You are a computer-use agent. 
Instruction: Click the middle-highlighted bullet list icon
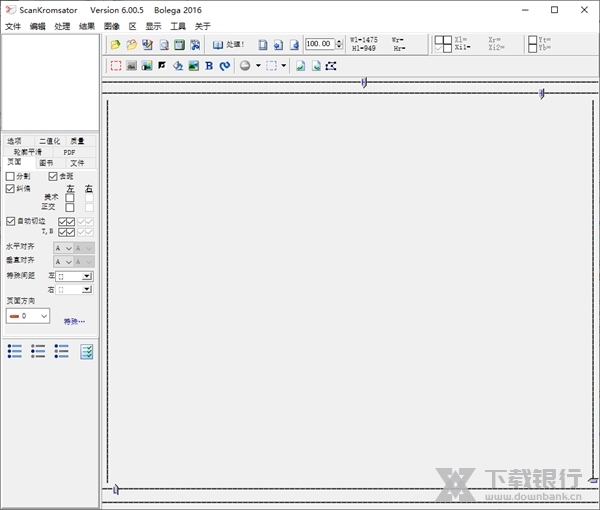pyautogui.click(x=38, y=351)
